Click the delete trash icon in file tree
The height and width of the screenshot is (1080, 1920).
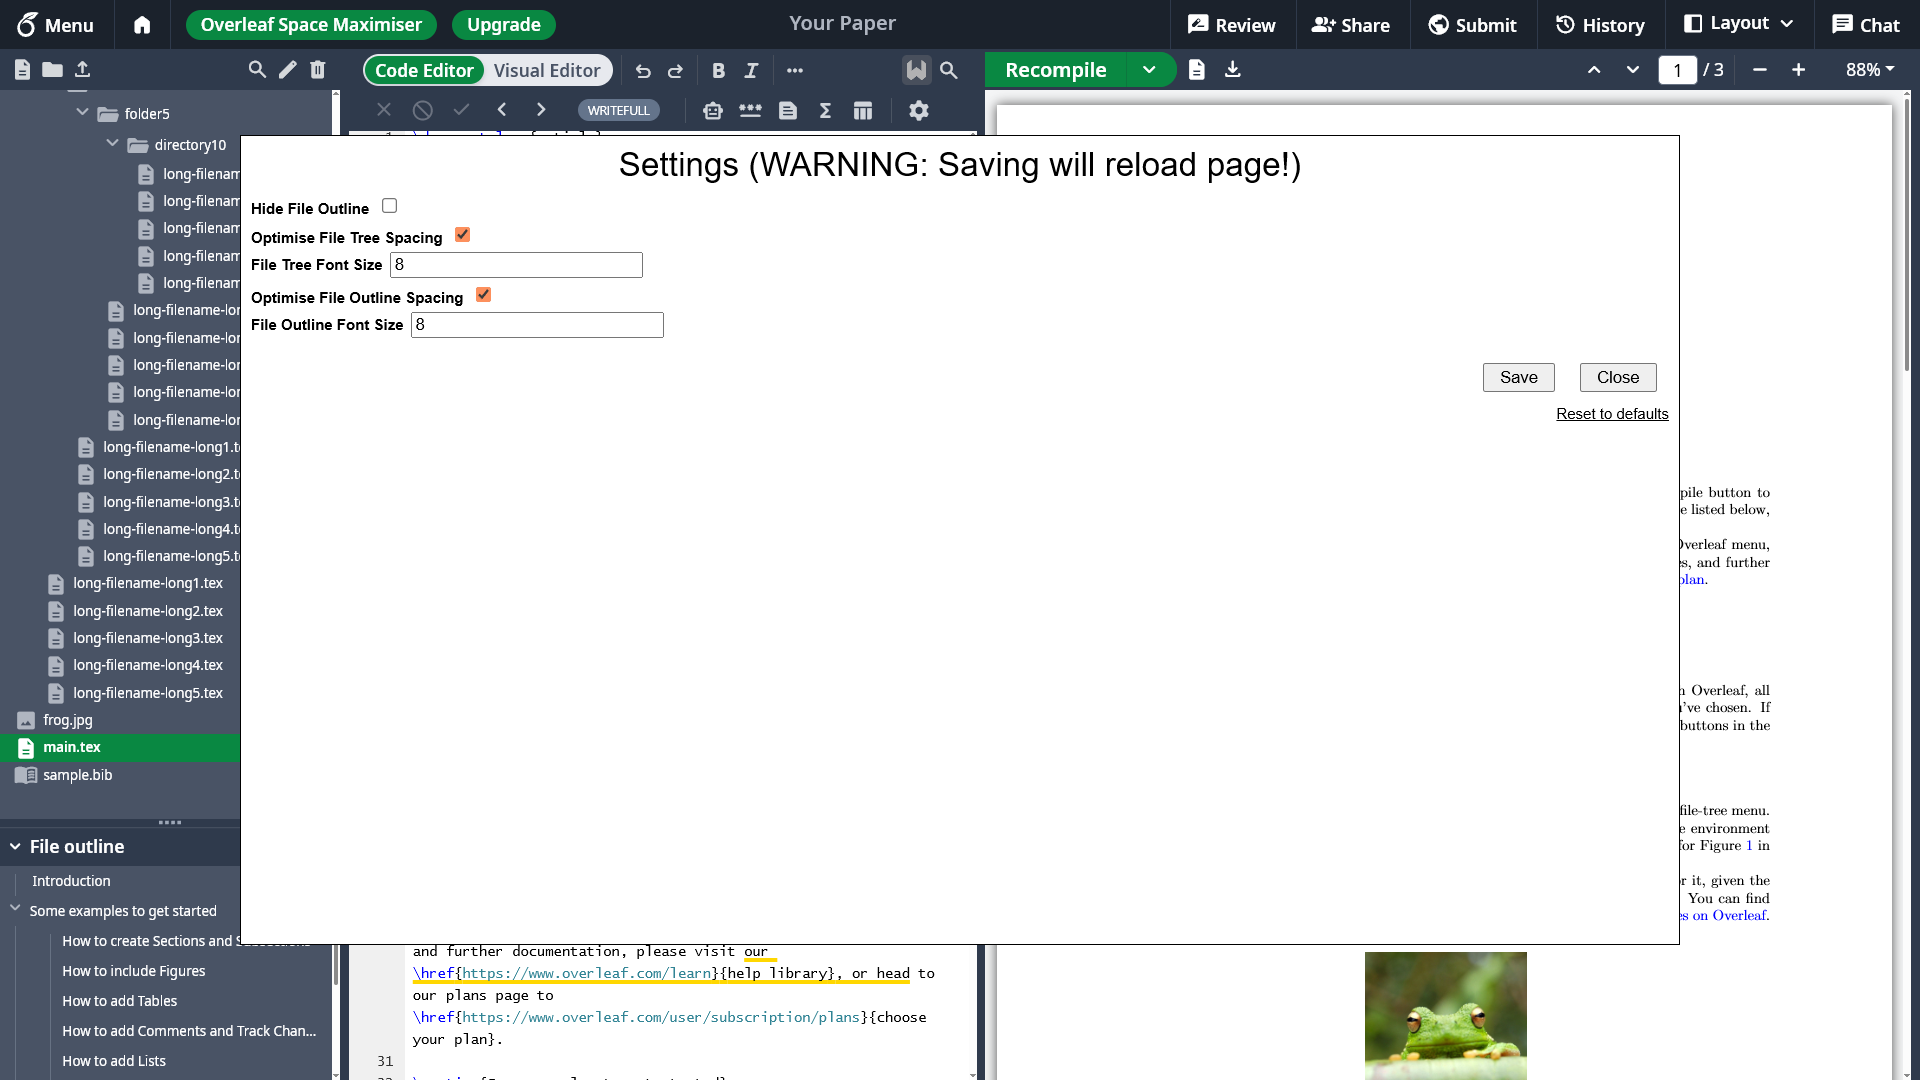pyautogui.click(x=317, y=69)
